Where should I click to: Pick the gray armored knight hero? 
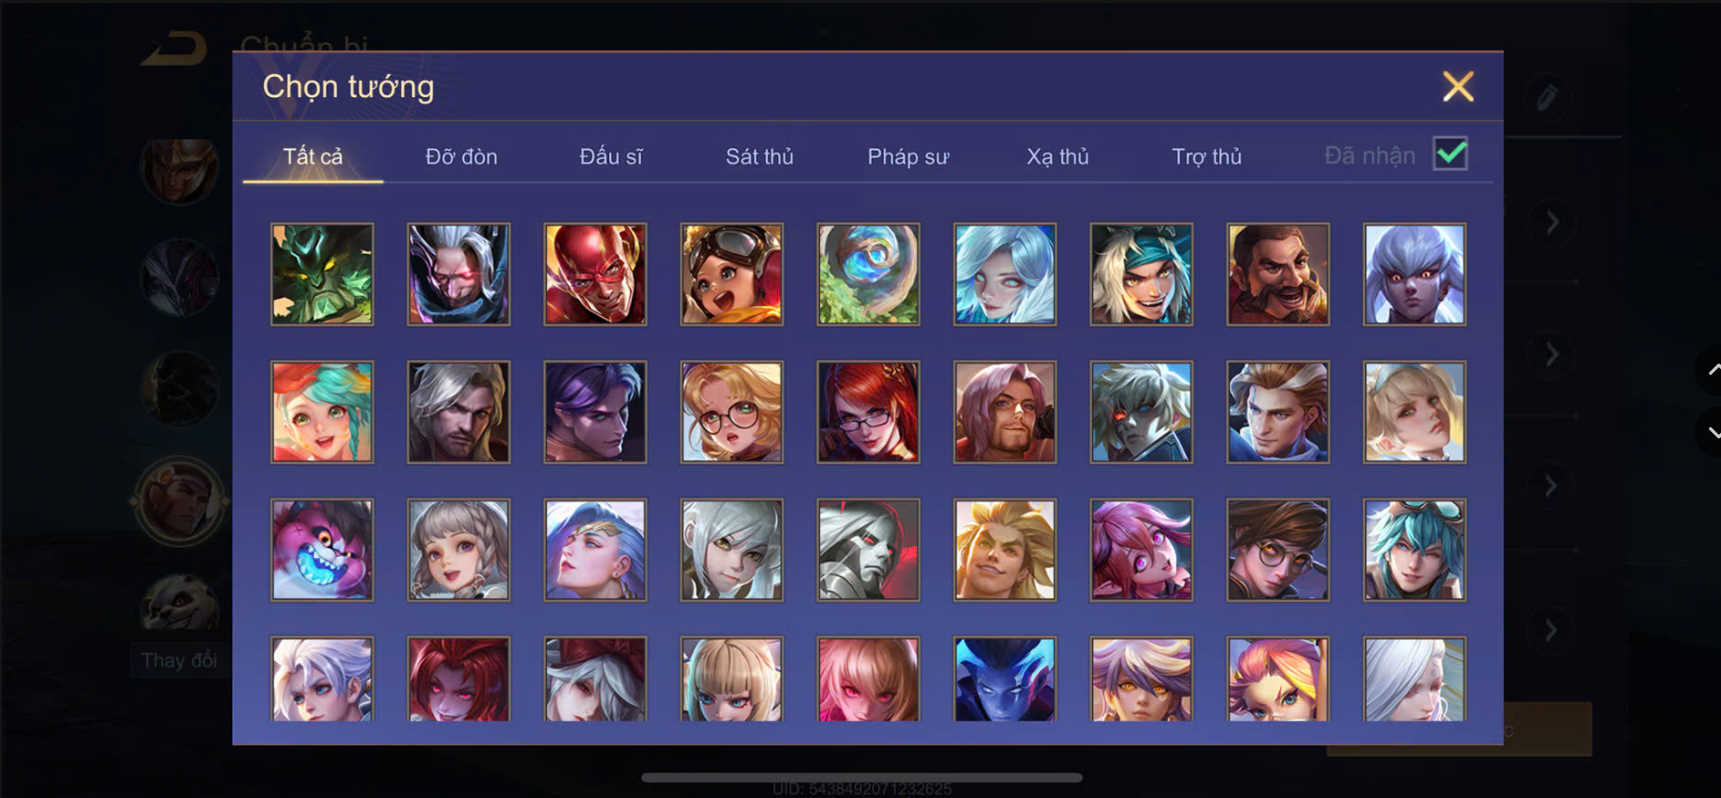[868, 550]
